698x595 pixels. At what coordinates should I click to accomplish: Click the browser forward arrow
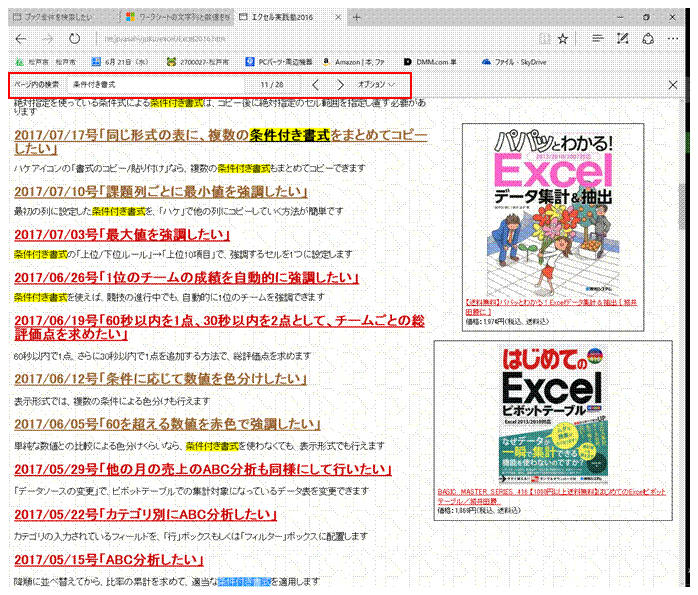click(x=48, y=39)
